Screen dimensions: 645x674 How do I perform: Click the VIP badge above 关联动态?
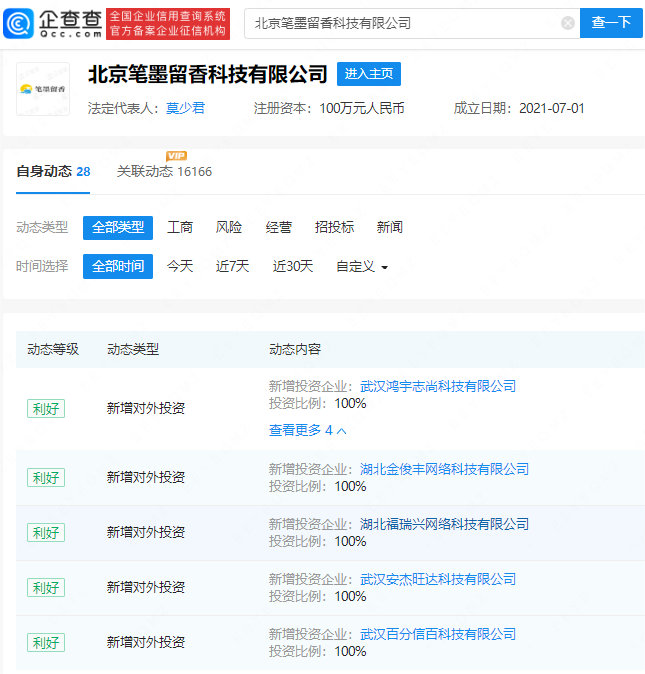tap(176, 156)
